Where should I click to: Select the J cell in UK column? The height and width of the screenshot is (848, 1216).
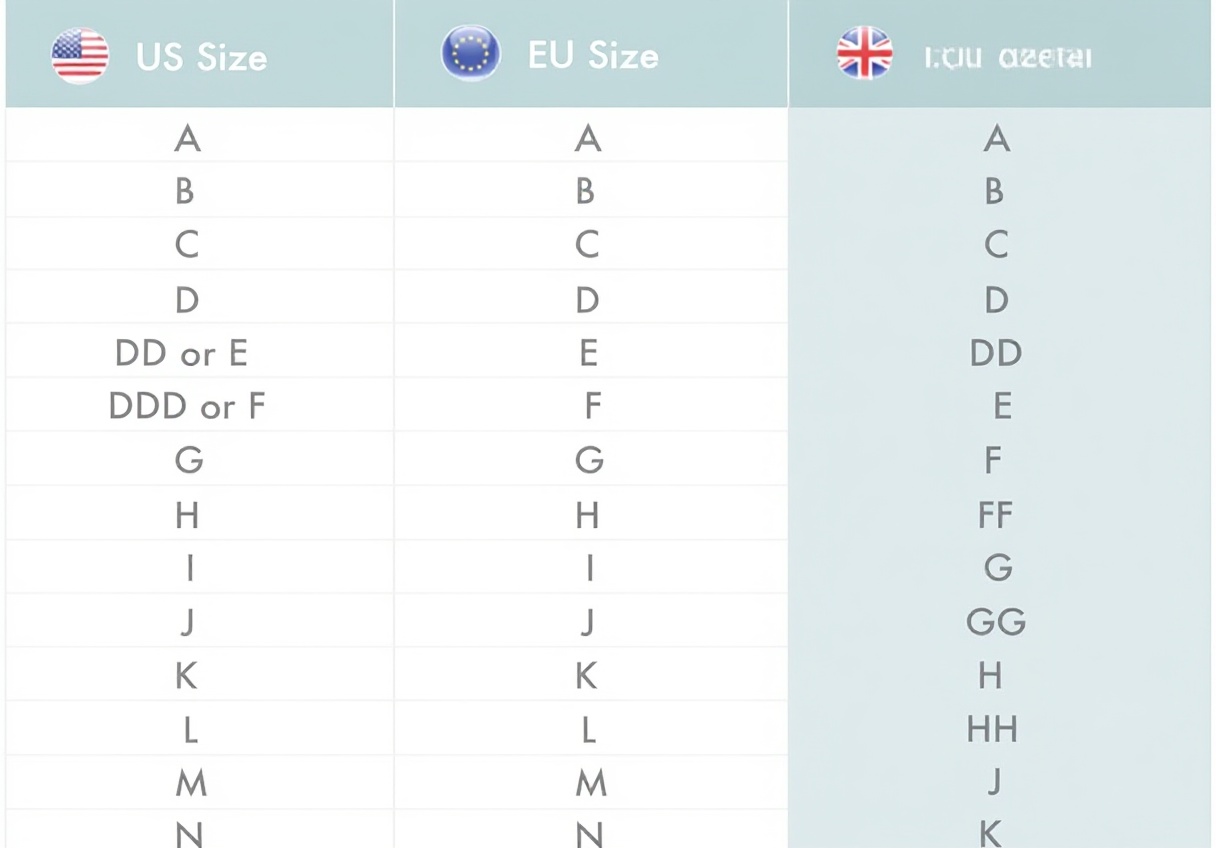click(x=994, y=781)
